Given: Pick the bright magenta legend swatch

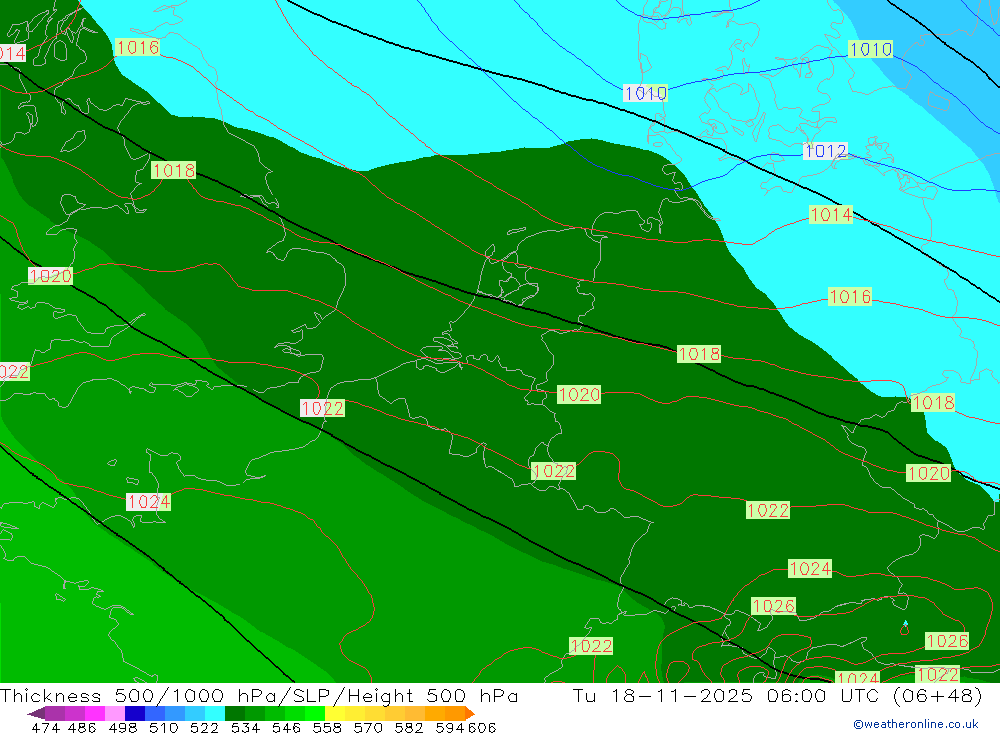Looking at the screenshot, I should point(95,713).
